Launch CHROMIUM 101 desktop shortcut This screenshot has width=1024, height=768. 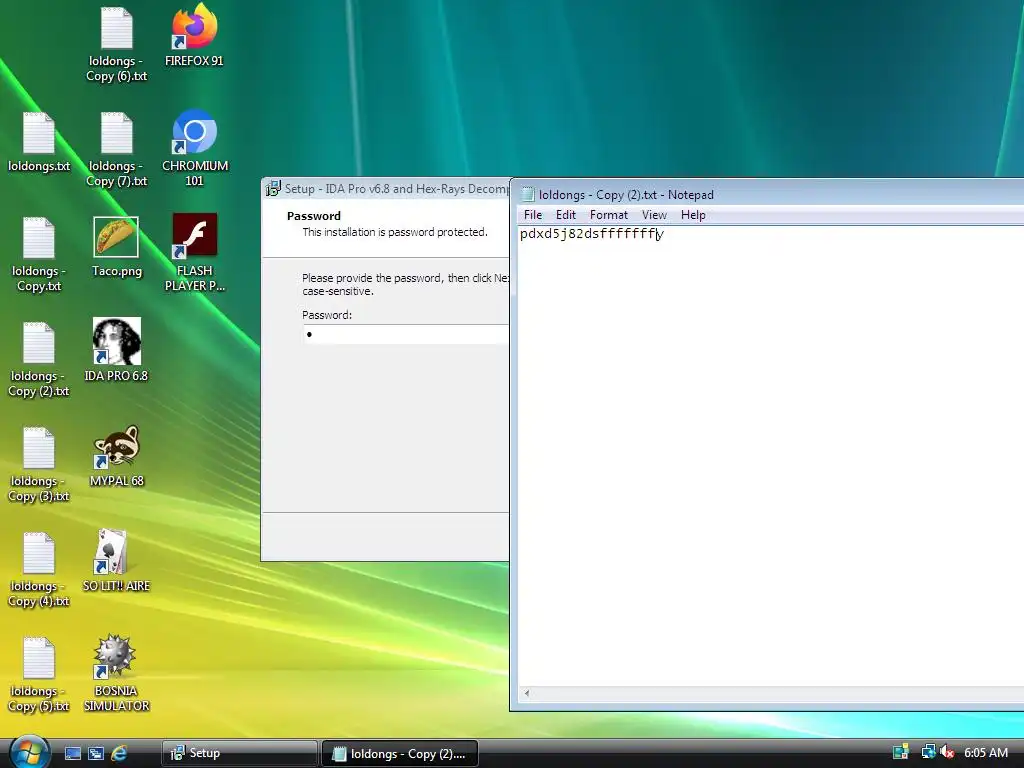pos(195,149)
